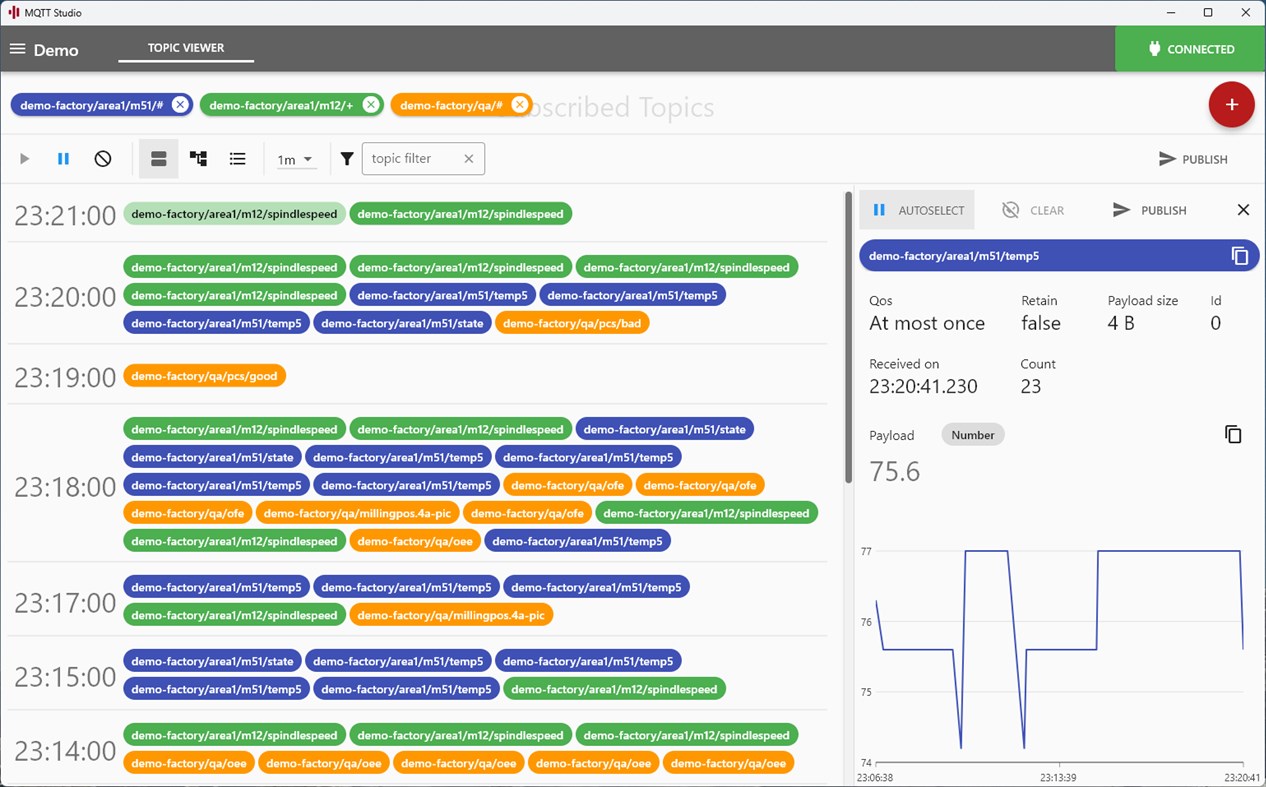Open the hamburger menu next to Demo
This screenshot has width=1266, height=787.
click(17, 49)
